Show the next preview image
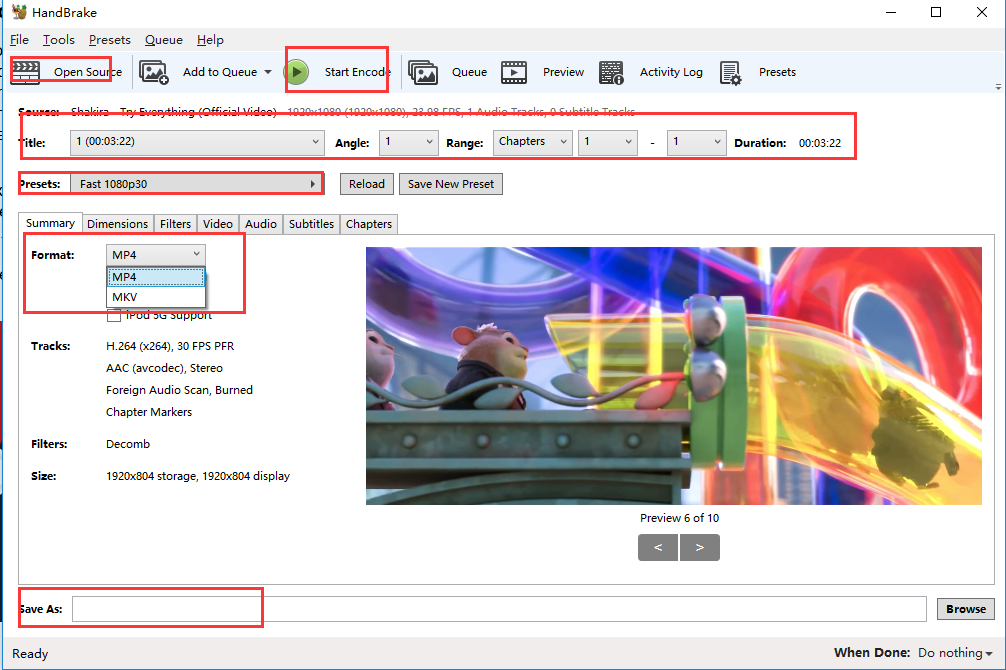 699,547
